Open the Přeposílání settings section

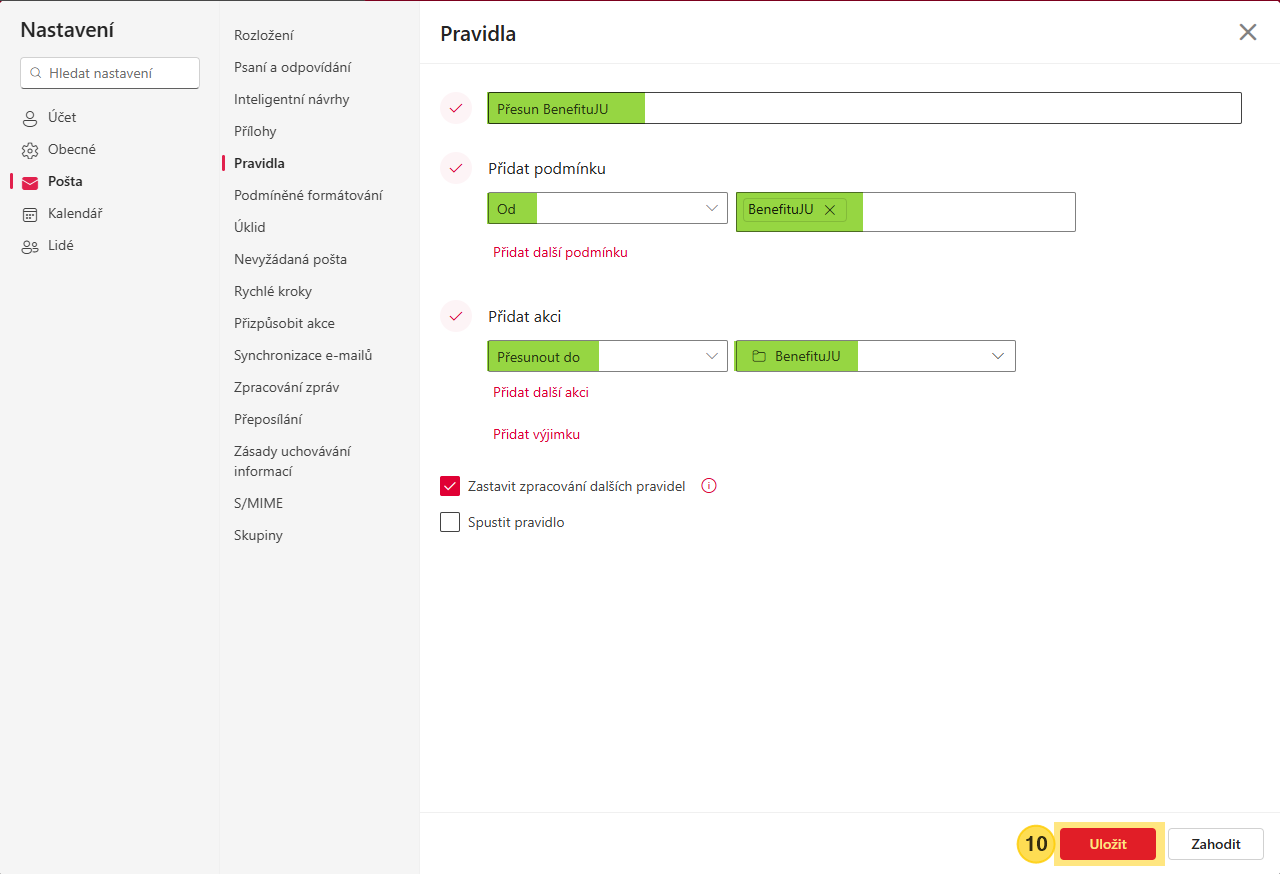point(268,419)
